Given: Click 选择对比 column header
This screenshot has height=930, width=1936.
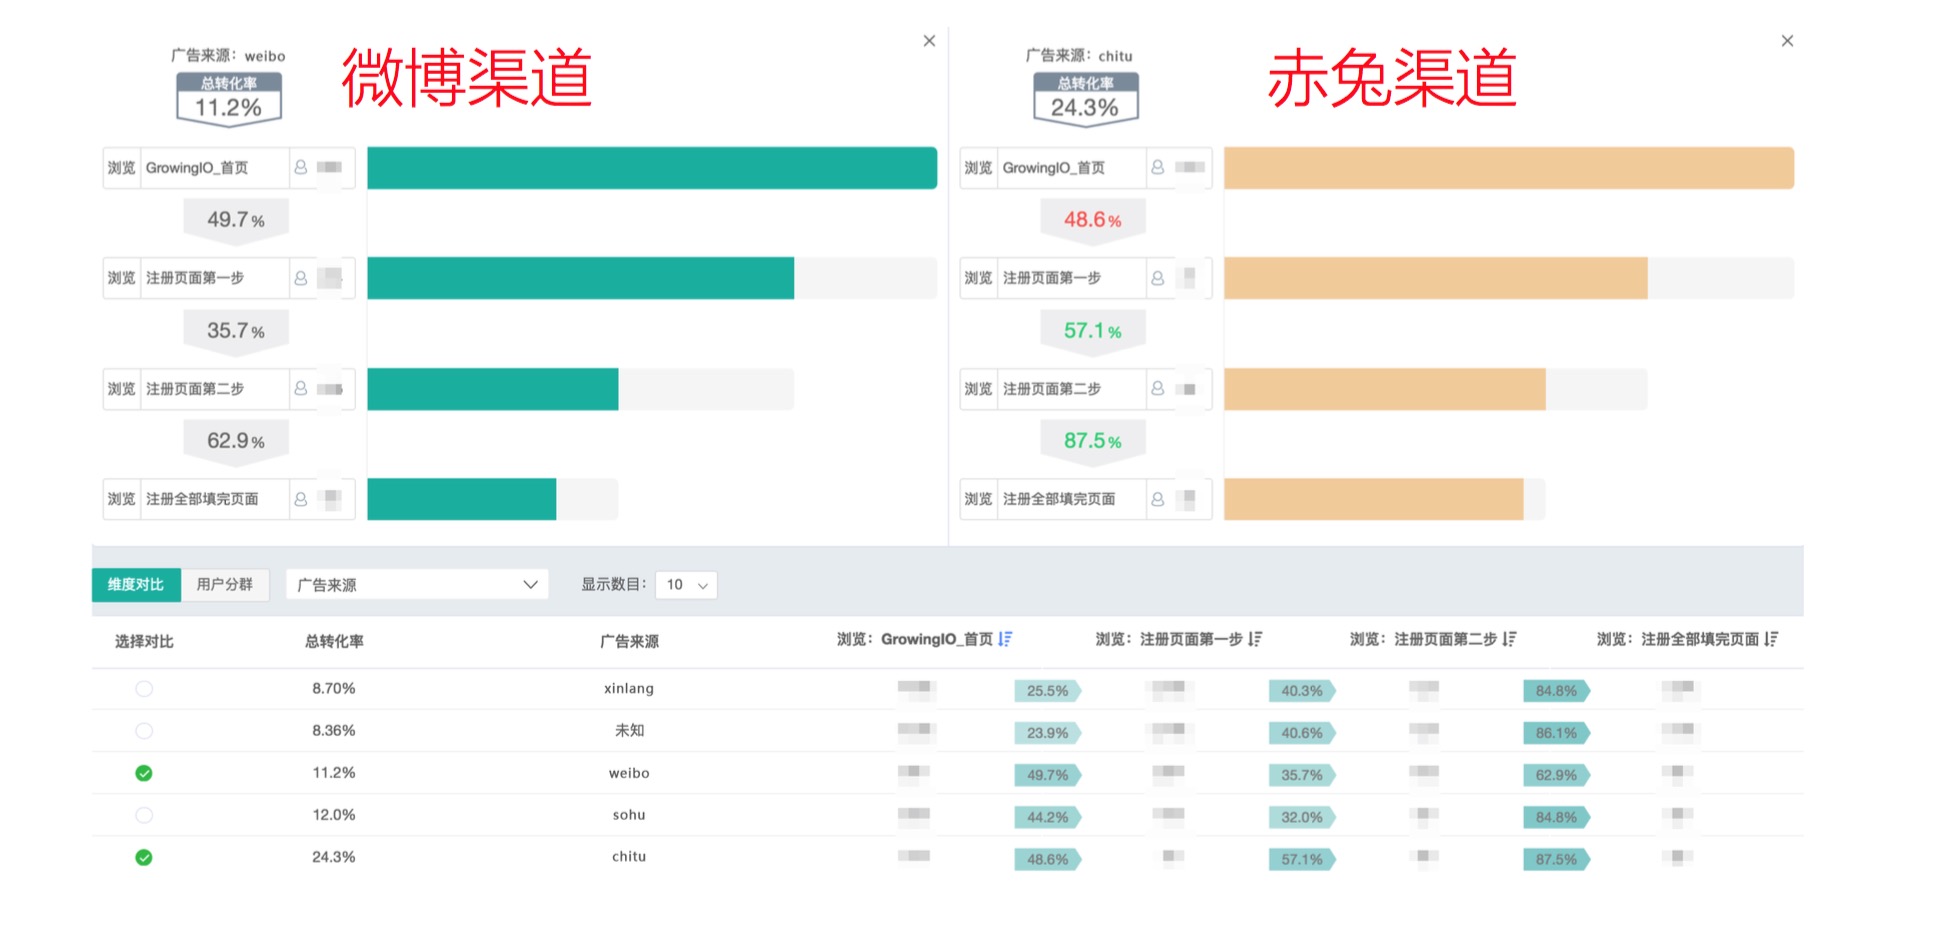Looking at the screenshot, I should coord(144,642).
